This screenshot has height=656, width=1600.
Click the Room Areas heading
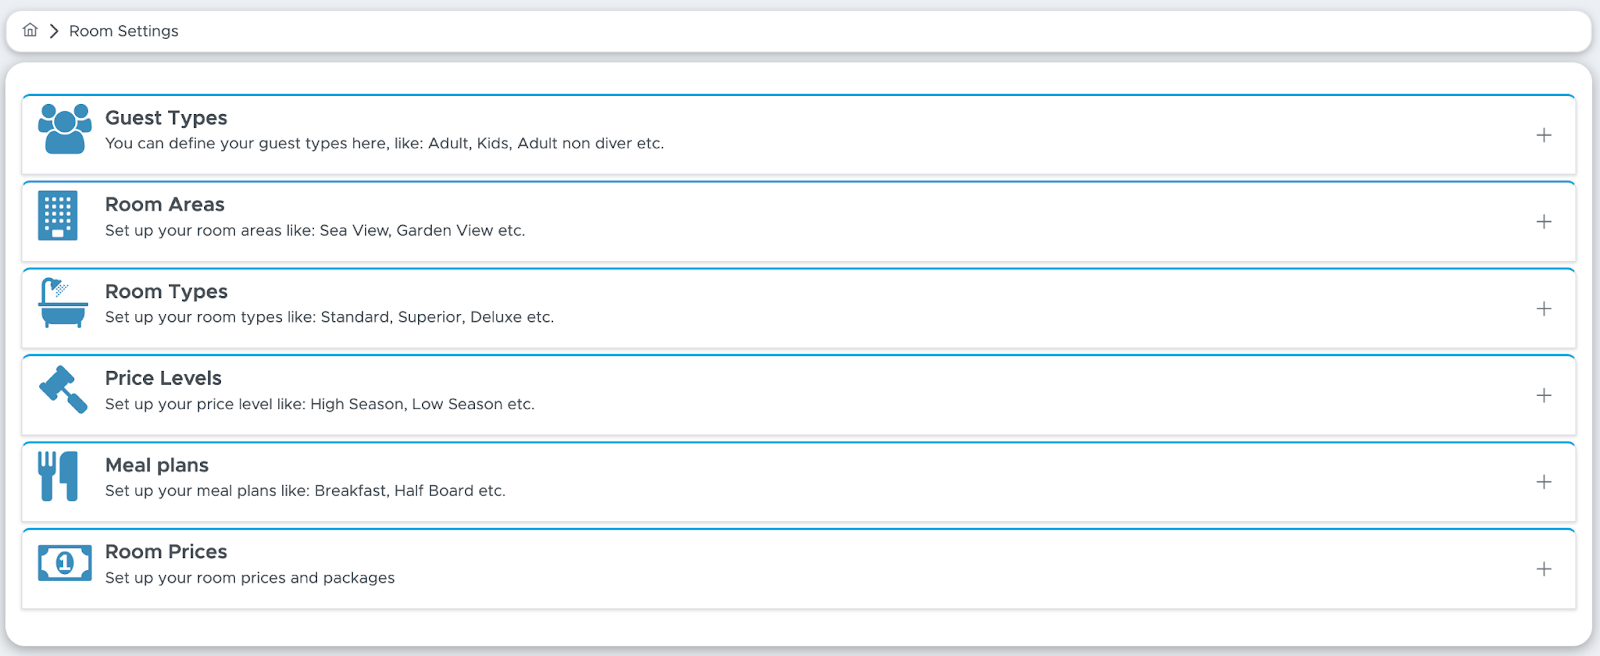coord(165,204)
